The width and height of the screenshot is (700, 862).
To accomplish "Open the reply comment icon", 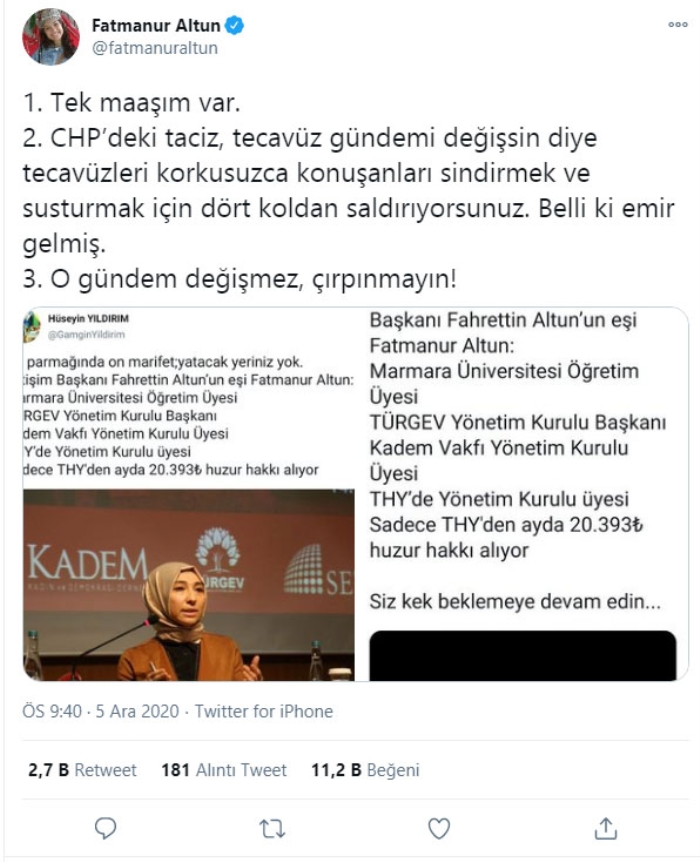I will (x=105, y=828).
